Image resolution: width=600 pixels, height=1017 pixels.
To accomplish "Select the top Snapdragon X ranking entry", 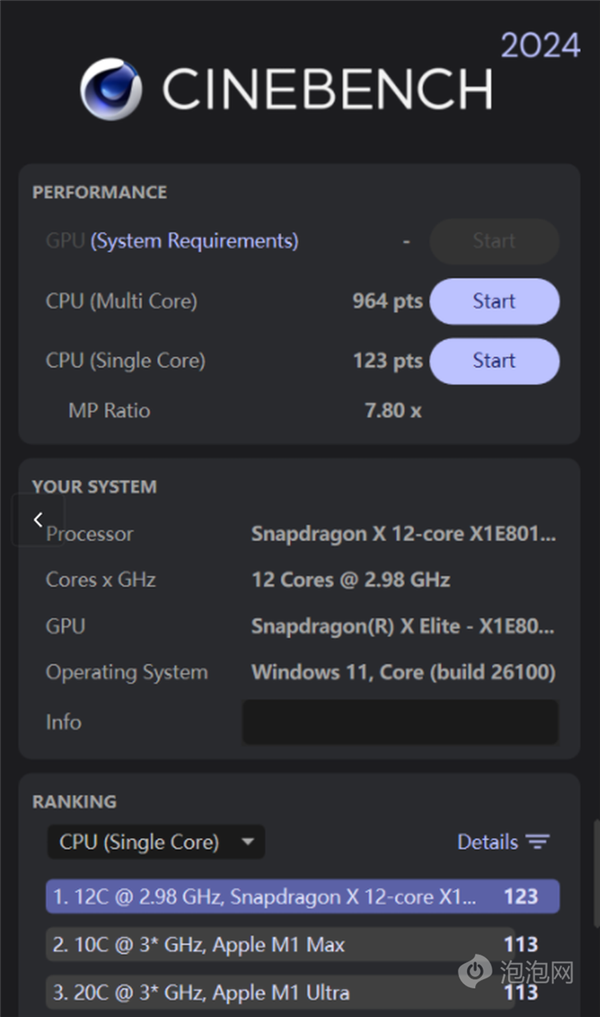I will tap(300, 896).
